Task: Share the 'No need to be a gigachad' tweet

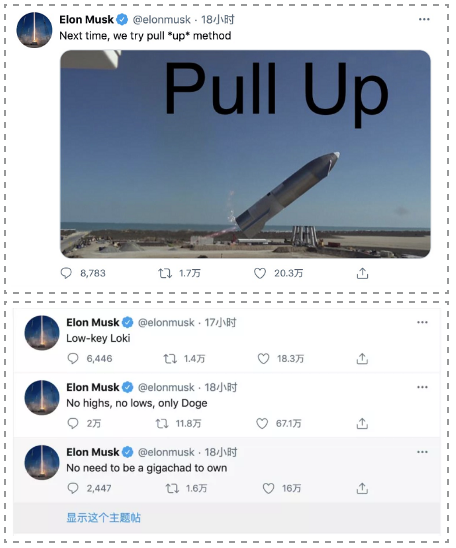Action: [x=362, y=488]
